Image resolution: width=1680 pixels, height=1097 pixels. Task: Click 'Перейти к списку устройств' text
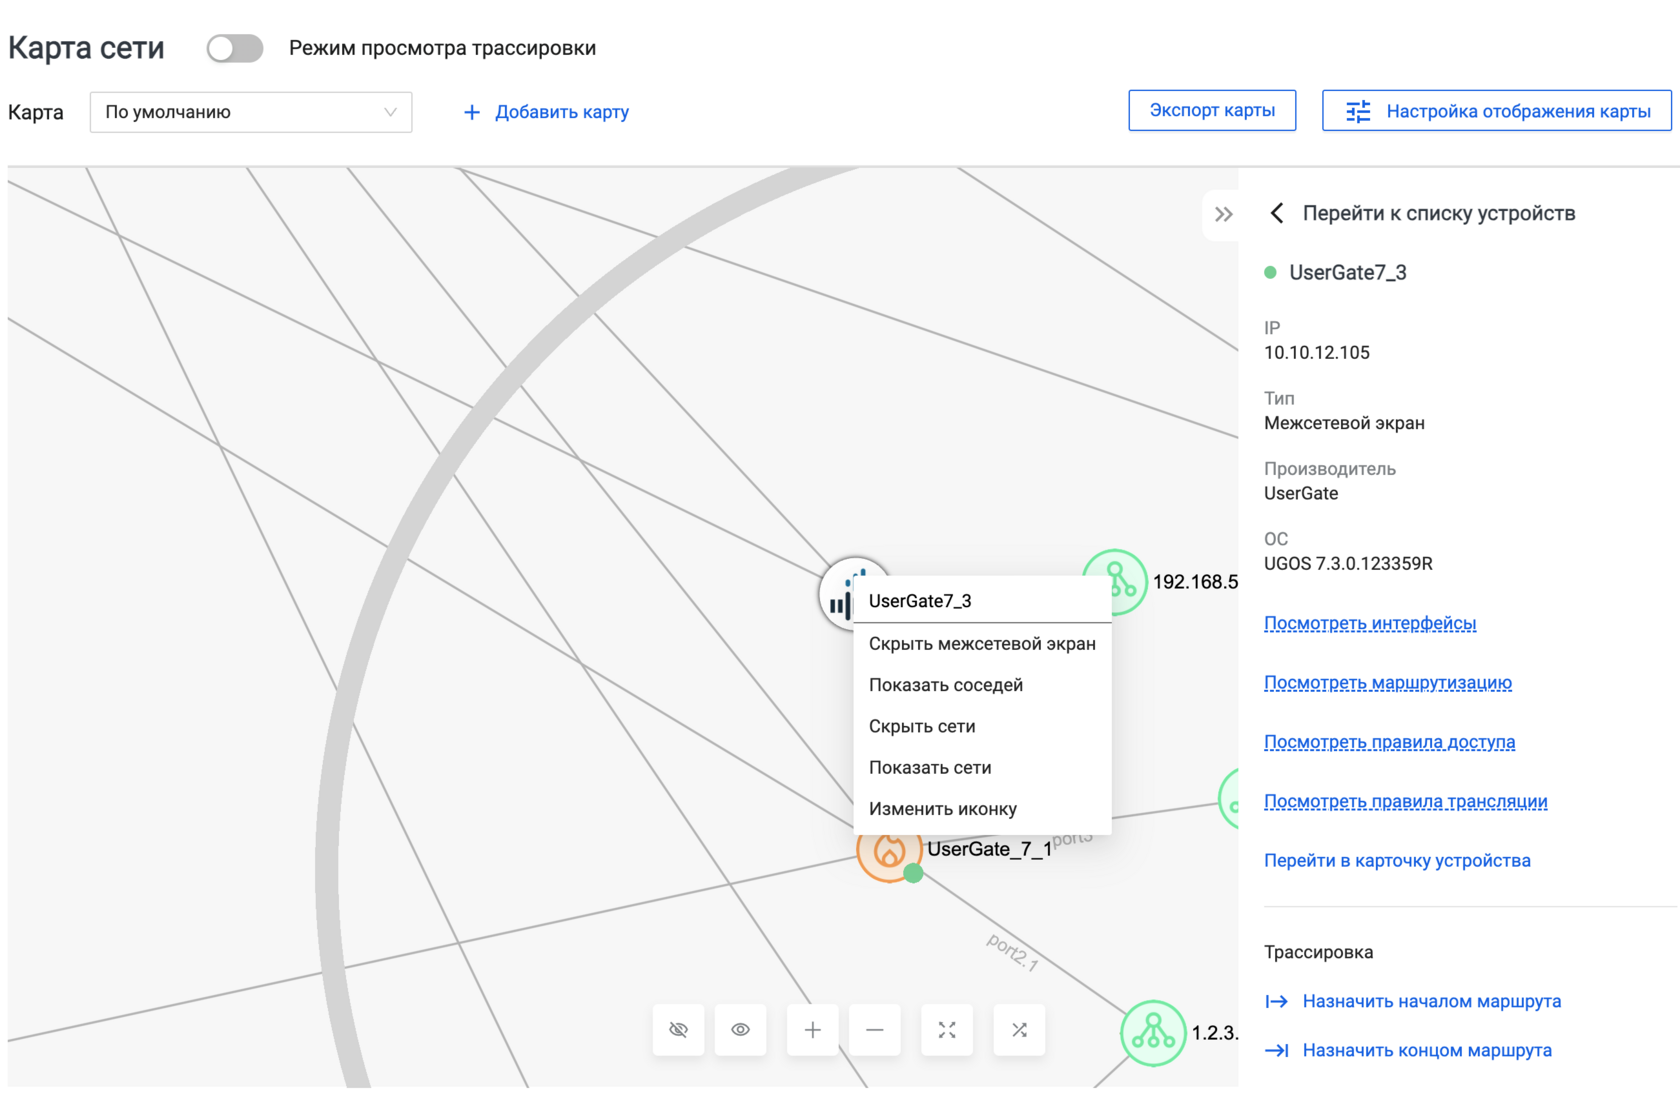(1438, 213)
